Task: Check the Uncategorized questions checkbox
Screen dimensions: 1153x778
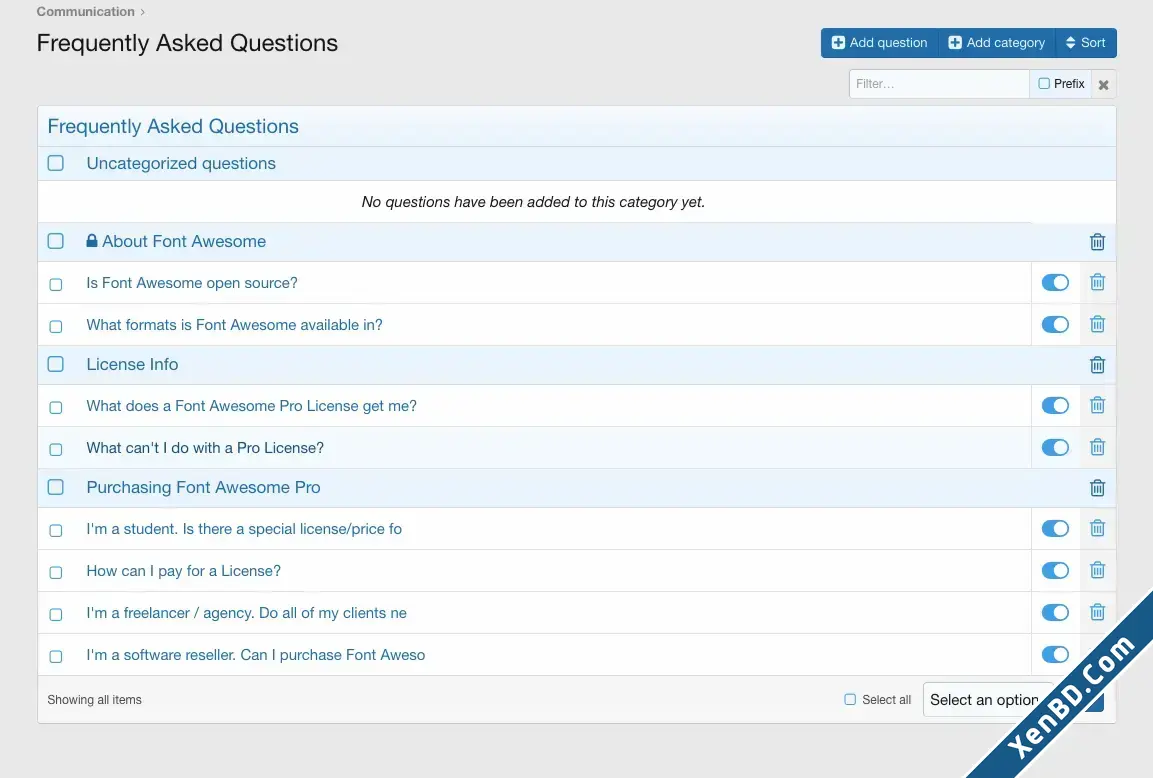Action: (56, 163)
